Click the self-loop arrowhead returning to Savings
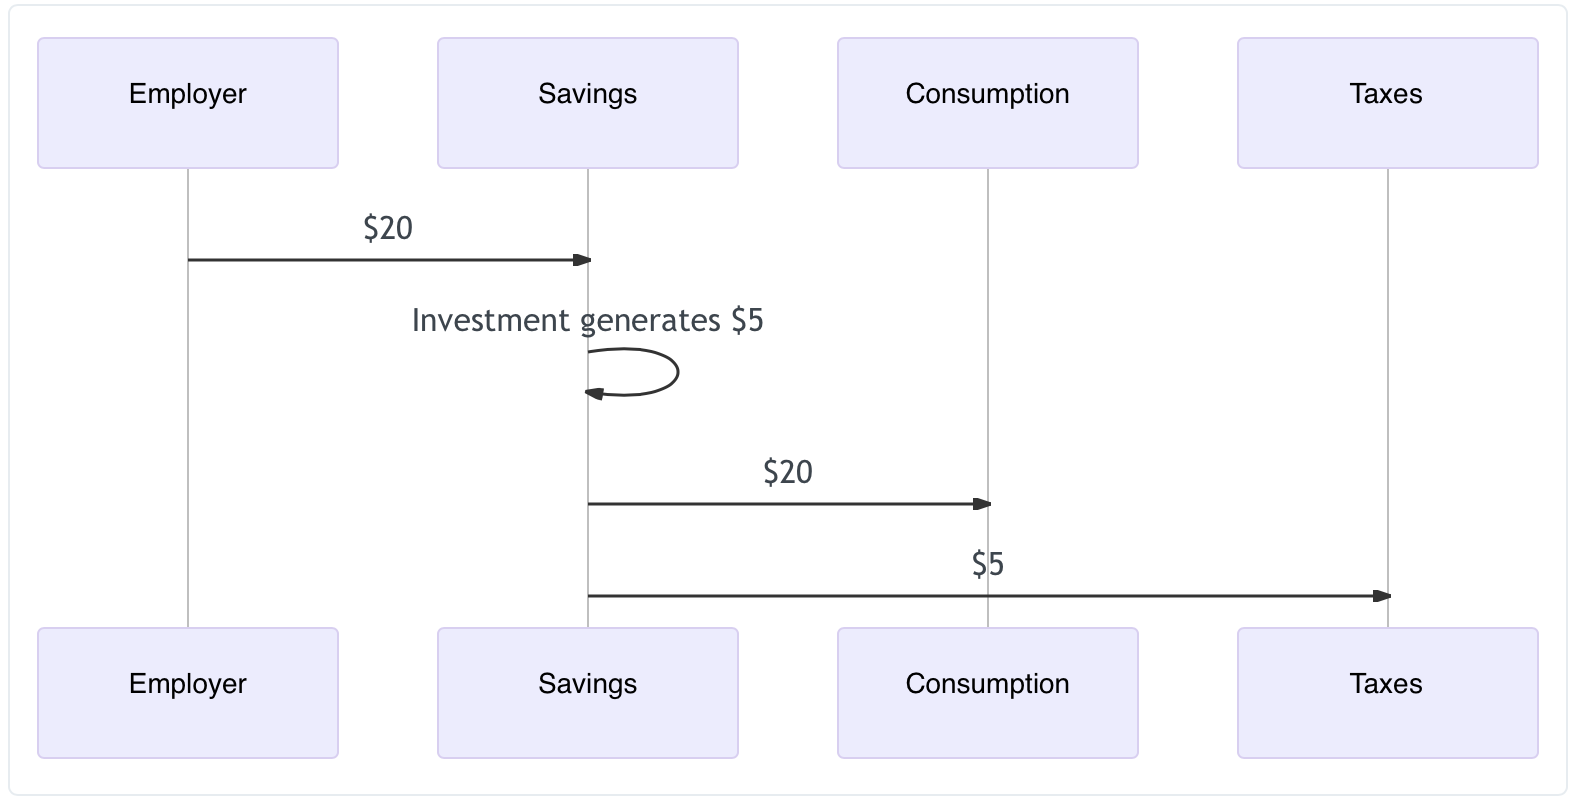The width and height of the screenshot is (1570, 806). [x=594, y=394]
